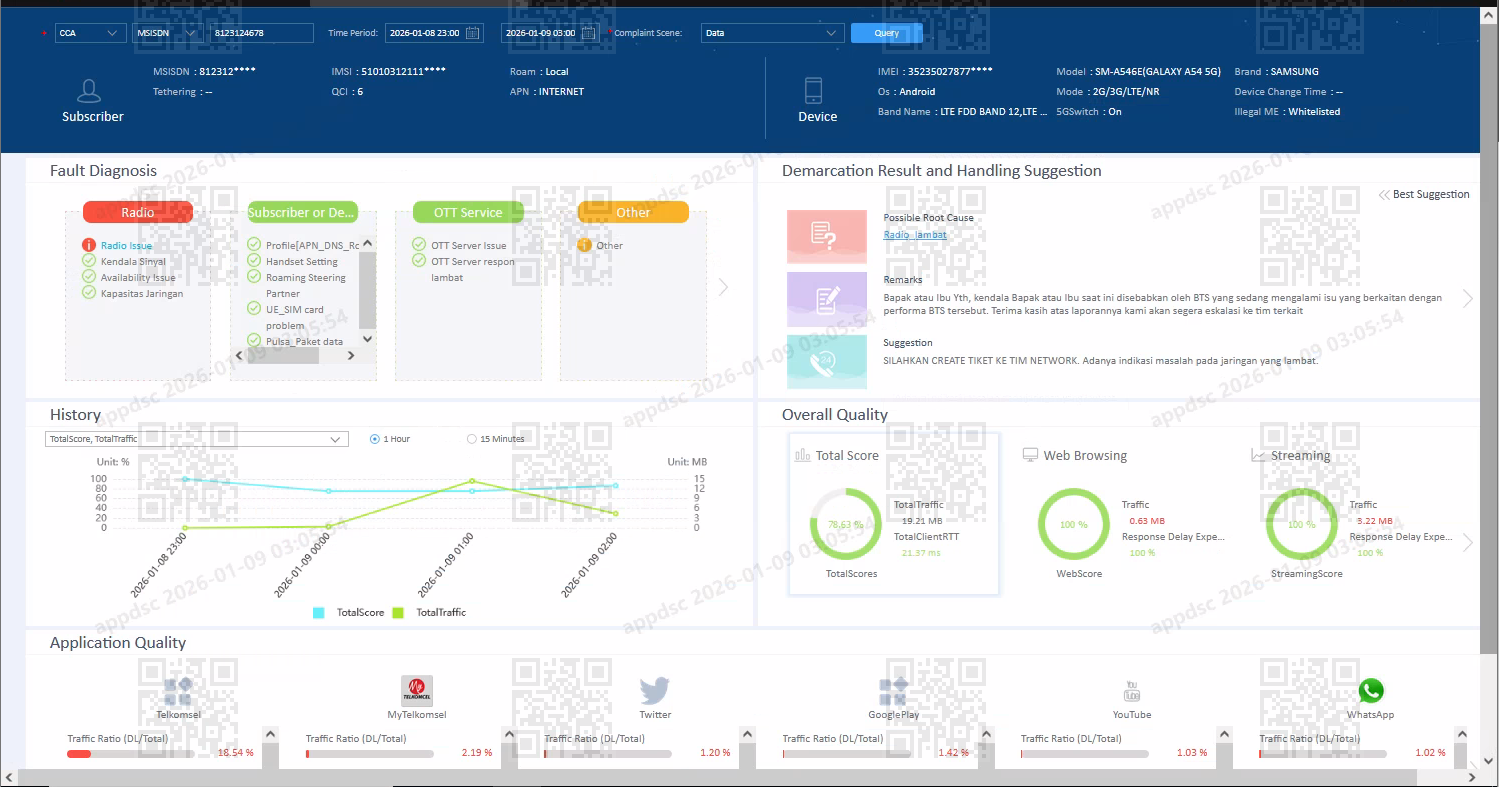Collapse the YouTube app card arrow

click(1224, 736)
